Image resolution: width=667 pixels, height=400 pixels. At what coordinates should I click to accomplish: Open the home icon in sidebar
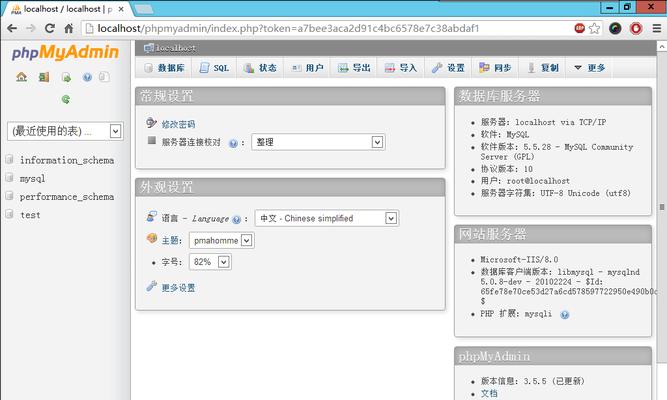tap(21, 77)
